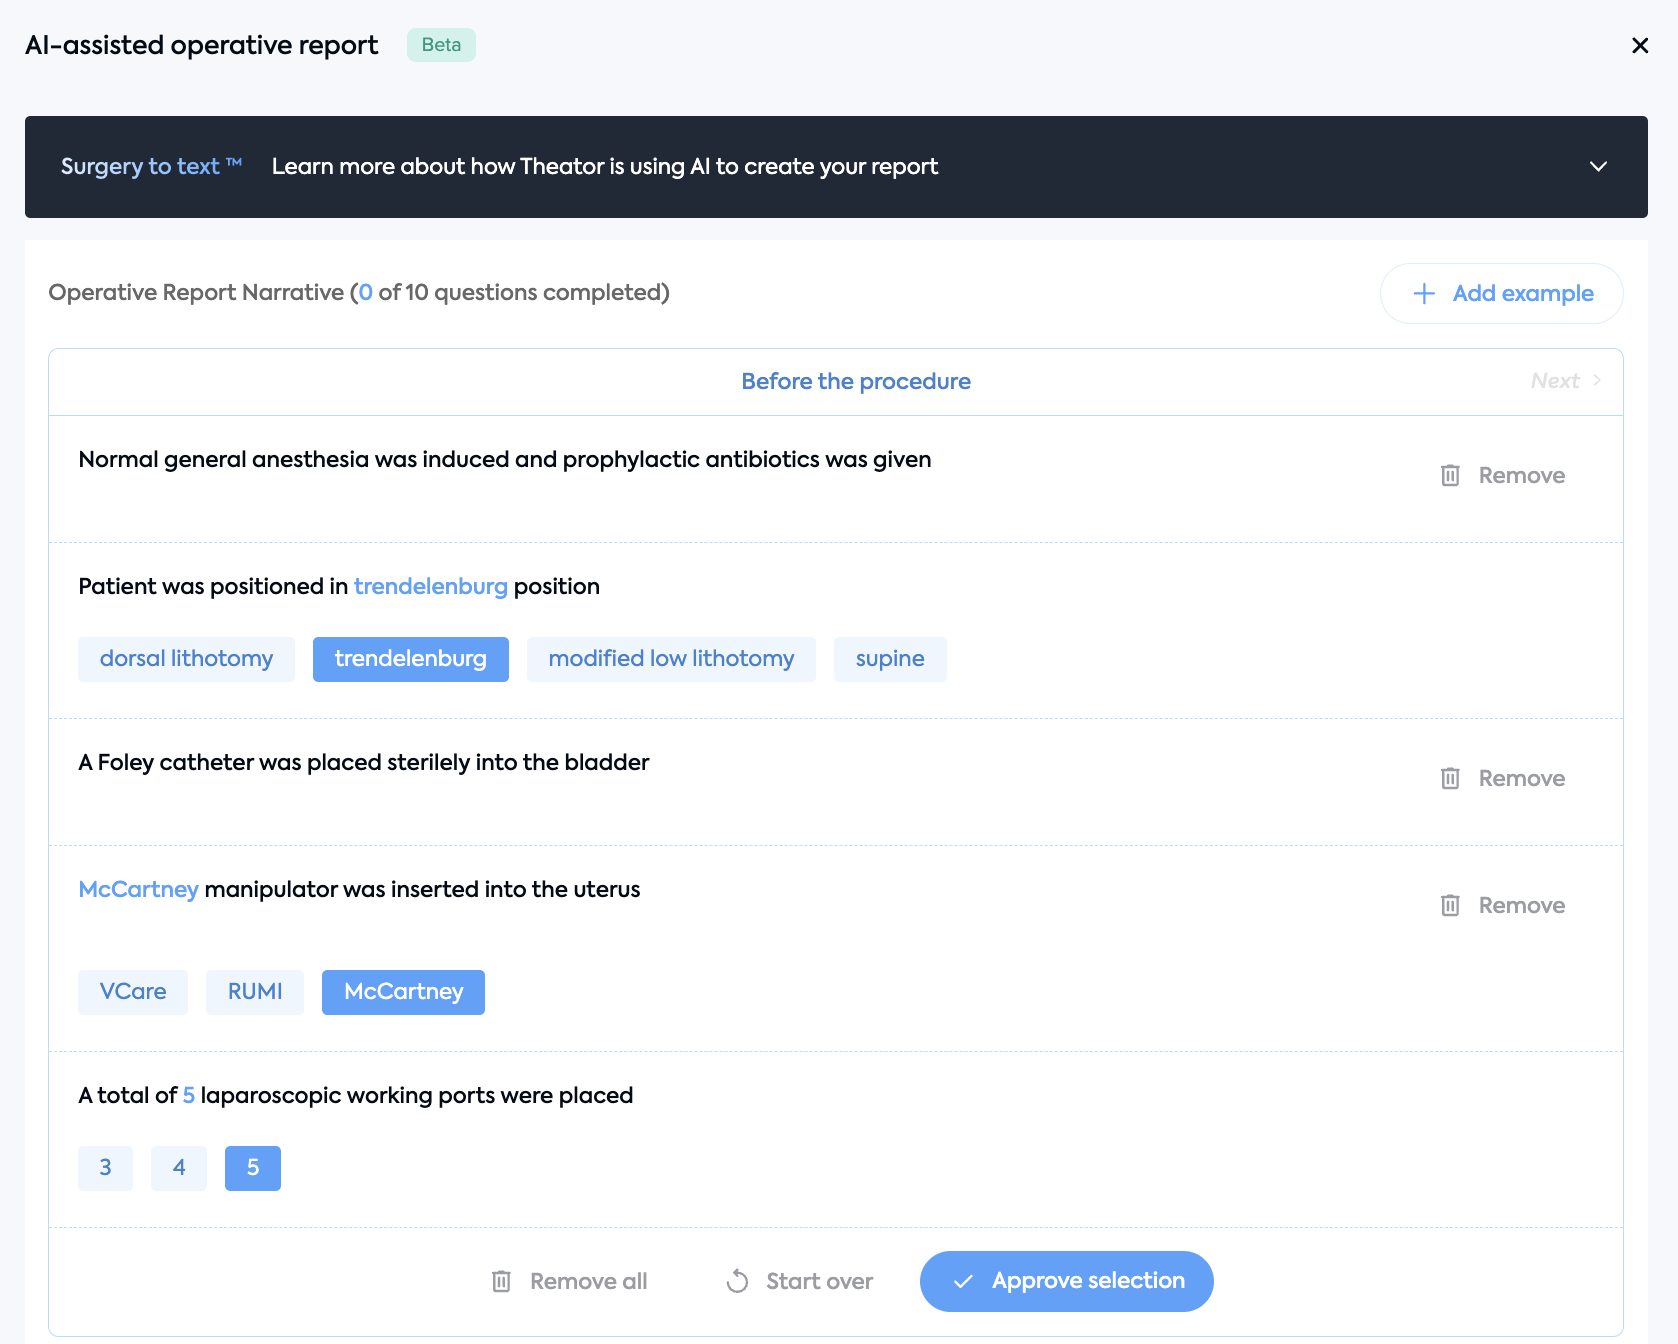The width and height of the screenshot is (1678, 1344).
Task: Go to the Next section
Action: [x=1566, y=381]
